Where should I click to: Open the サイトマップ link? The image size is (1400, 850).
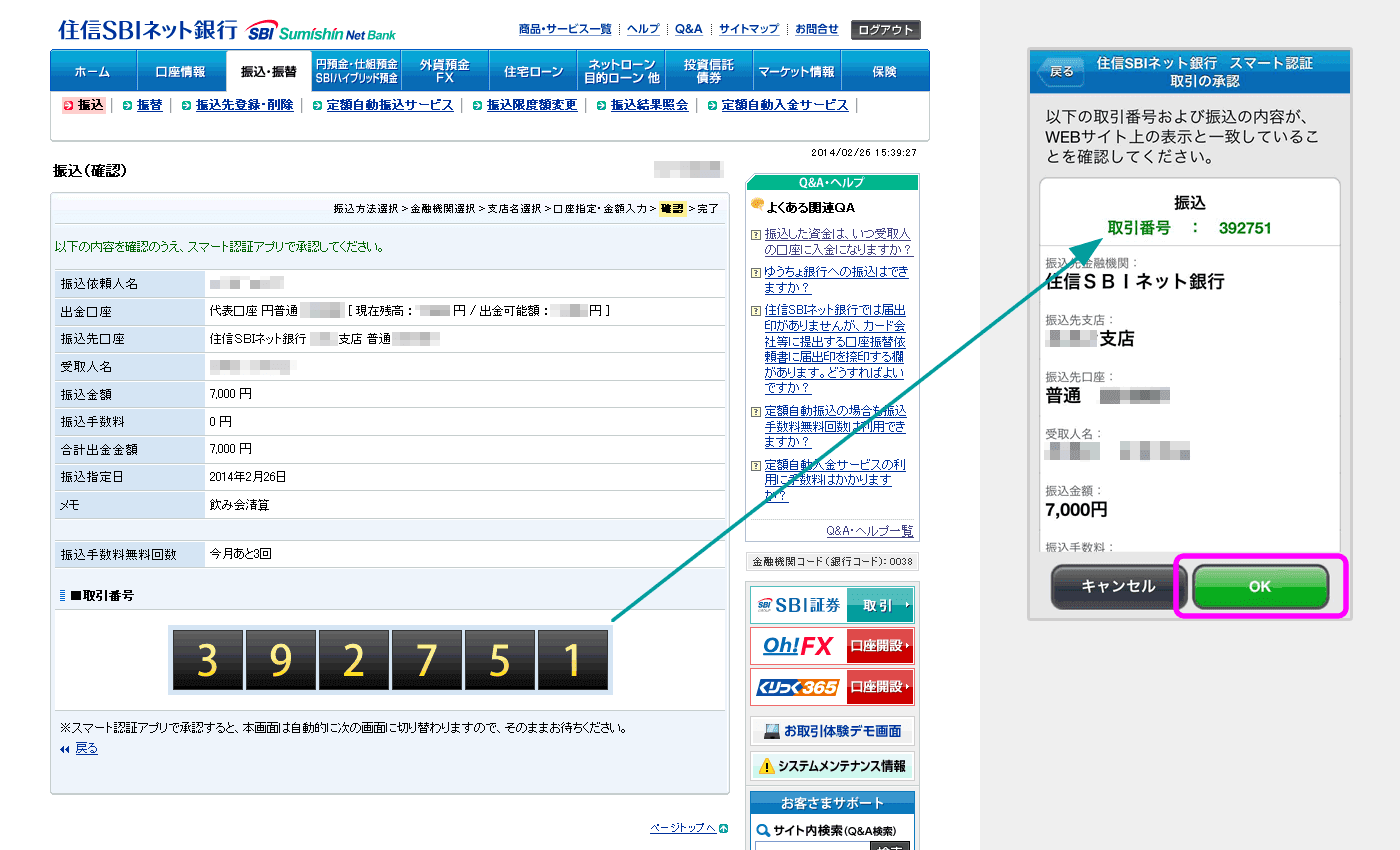click(749, 29)
